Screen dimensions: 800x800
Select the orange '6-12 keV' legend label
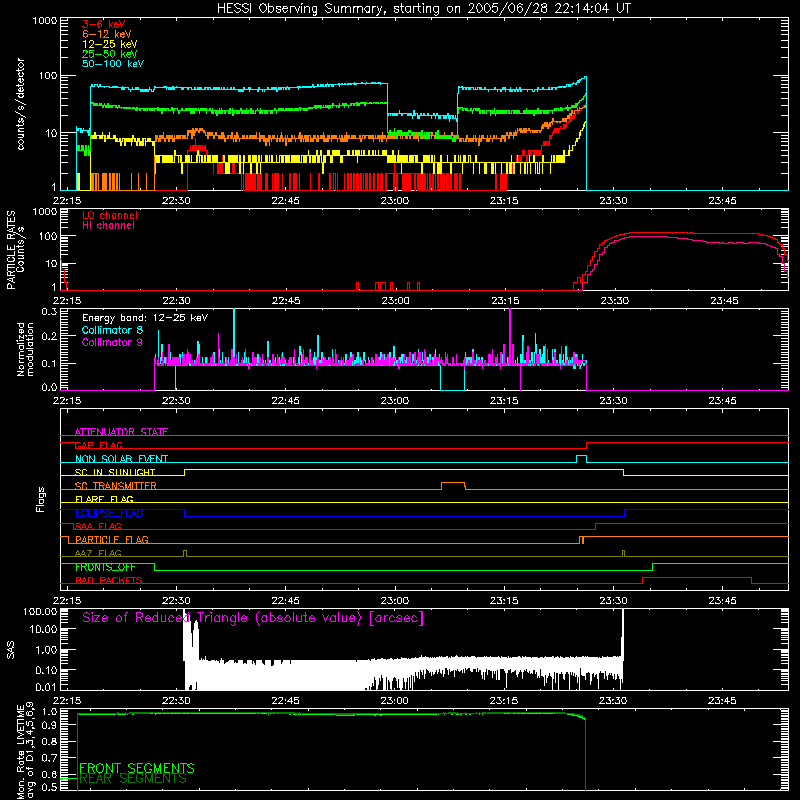coord(107,34)
